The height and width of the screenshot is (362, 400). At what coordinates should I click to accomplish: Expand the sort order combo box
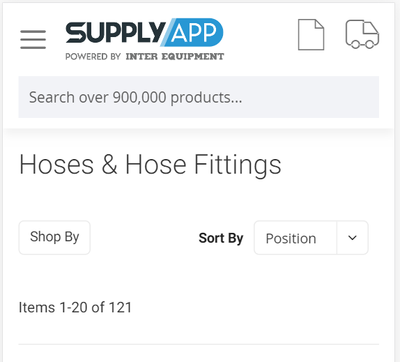click(311, 238)
